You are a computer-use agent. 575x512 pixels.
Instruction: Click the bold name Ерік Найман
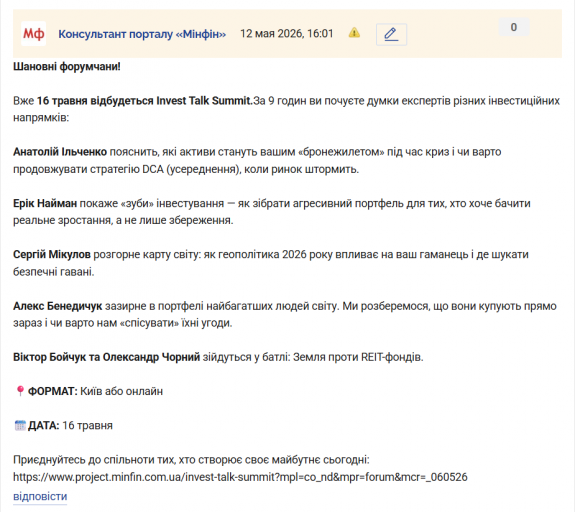point(45,203)
